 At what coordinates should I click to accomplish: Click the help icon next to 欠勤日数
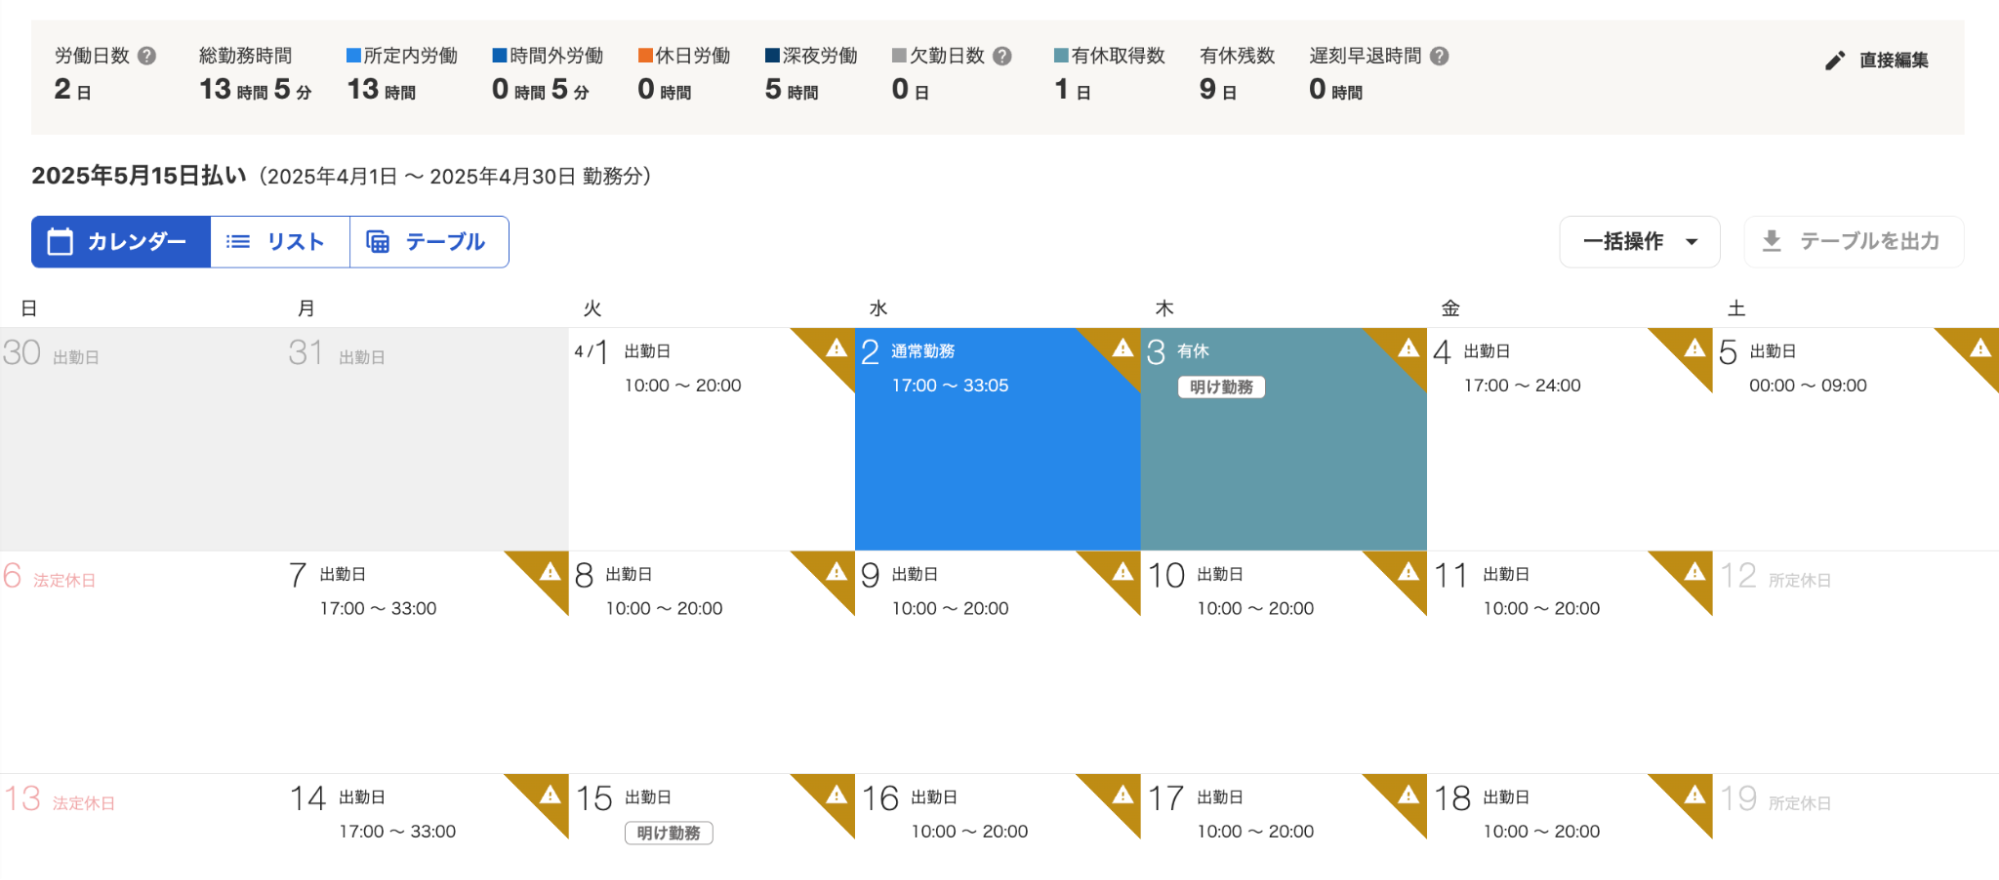point(1002,56)
